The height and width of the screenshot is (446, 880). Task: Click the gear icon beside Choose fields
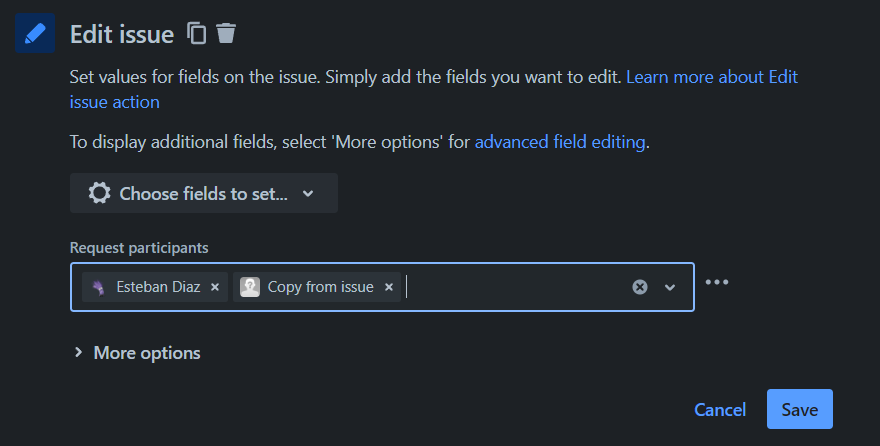[x=99, y=193]
